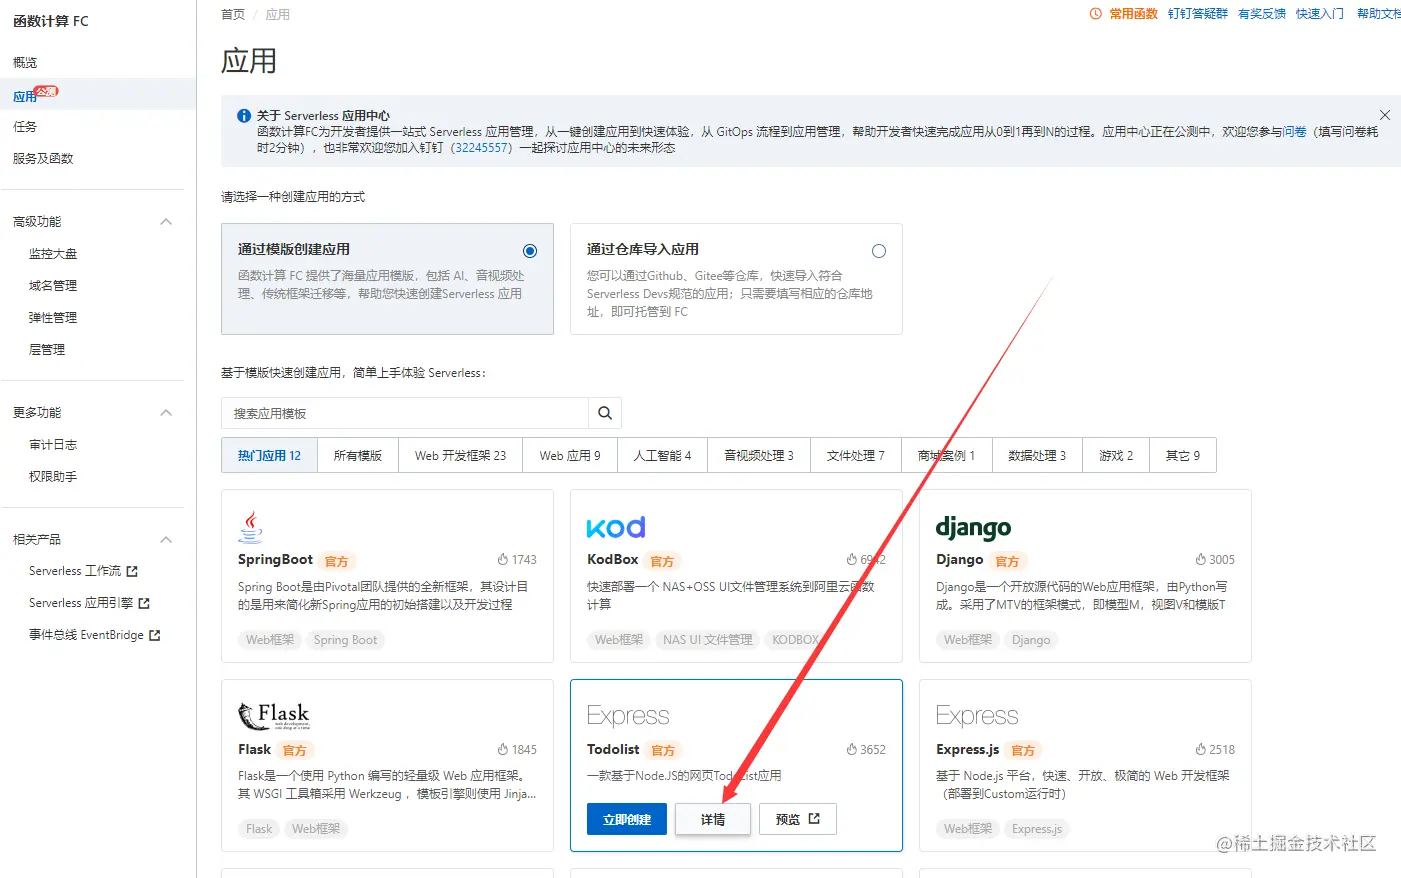Image resolution: width=1401 pixels, height=878 pixels.
Task: Open 钉钉答疑群 link
Action: click(1198, 14)
